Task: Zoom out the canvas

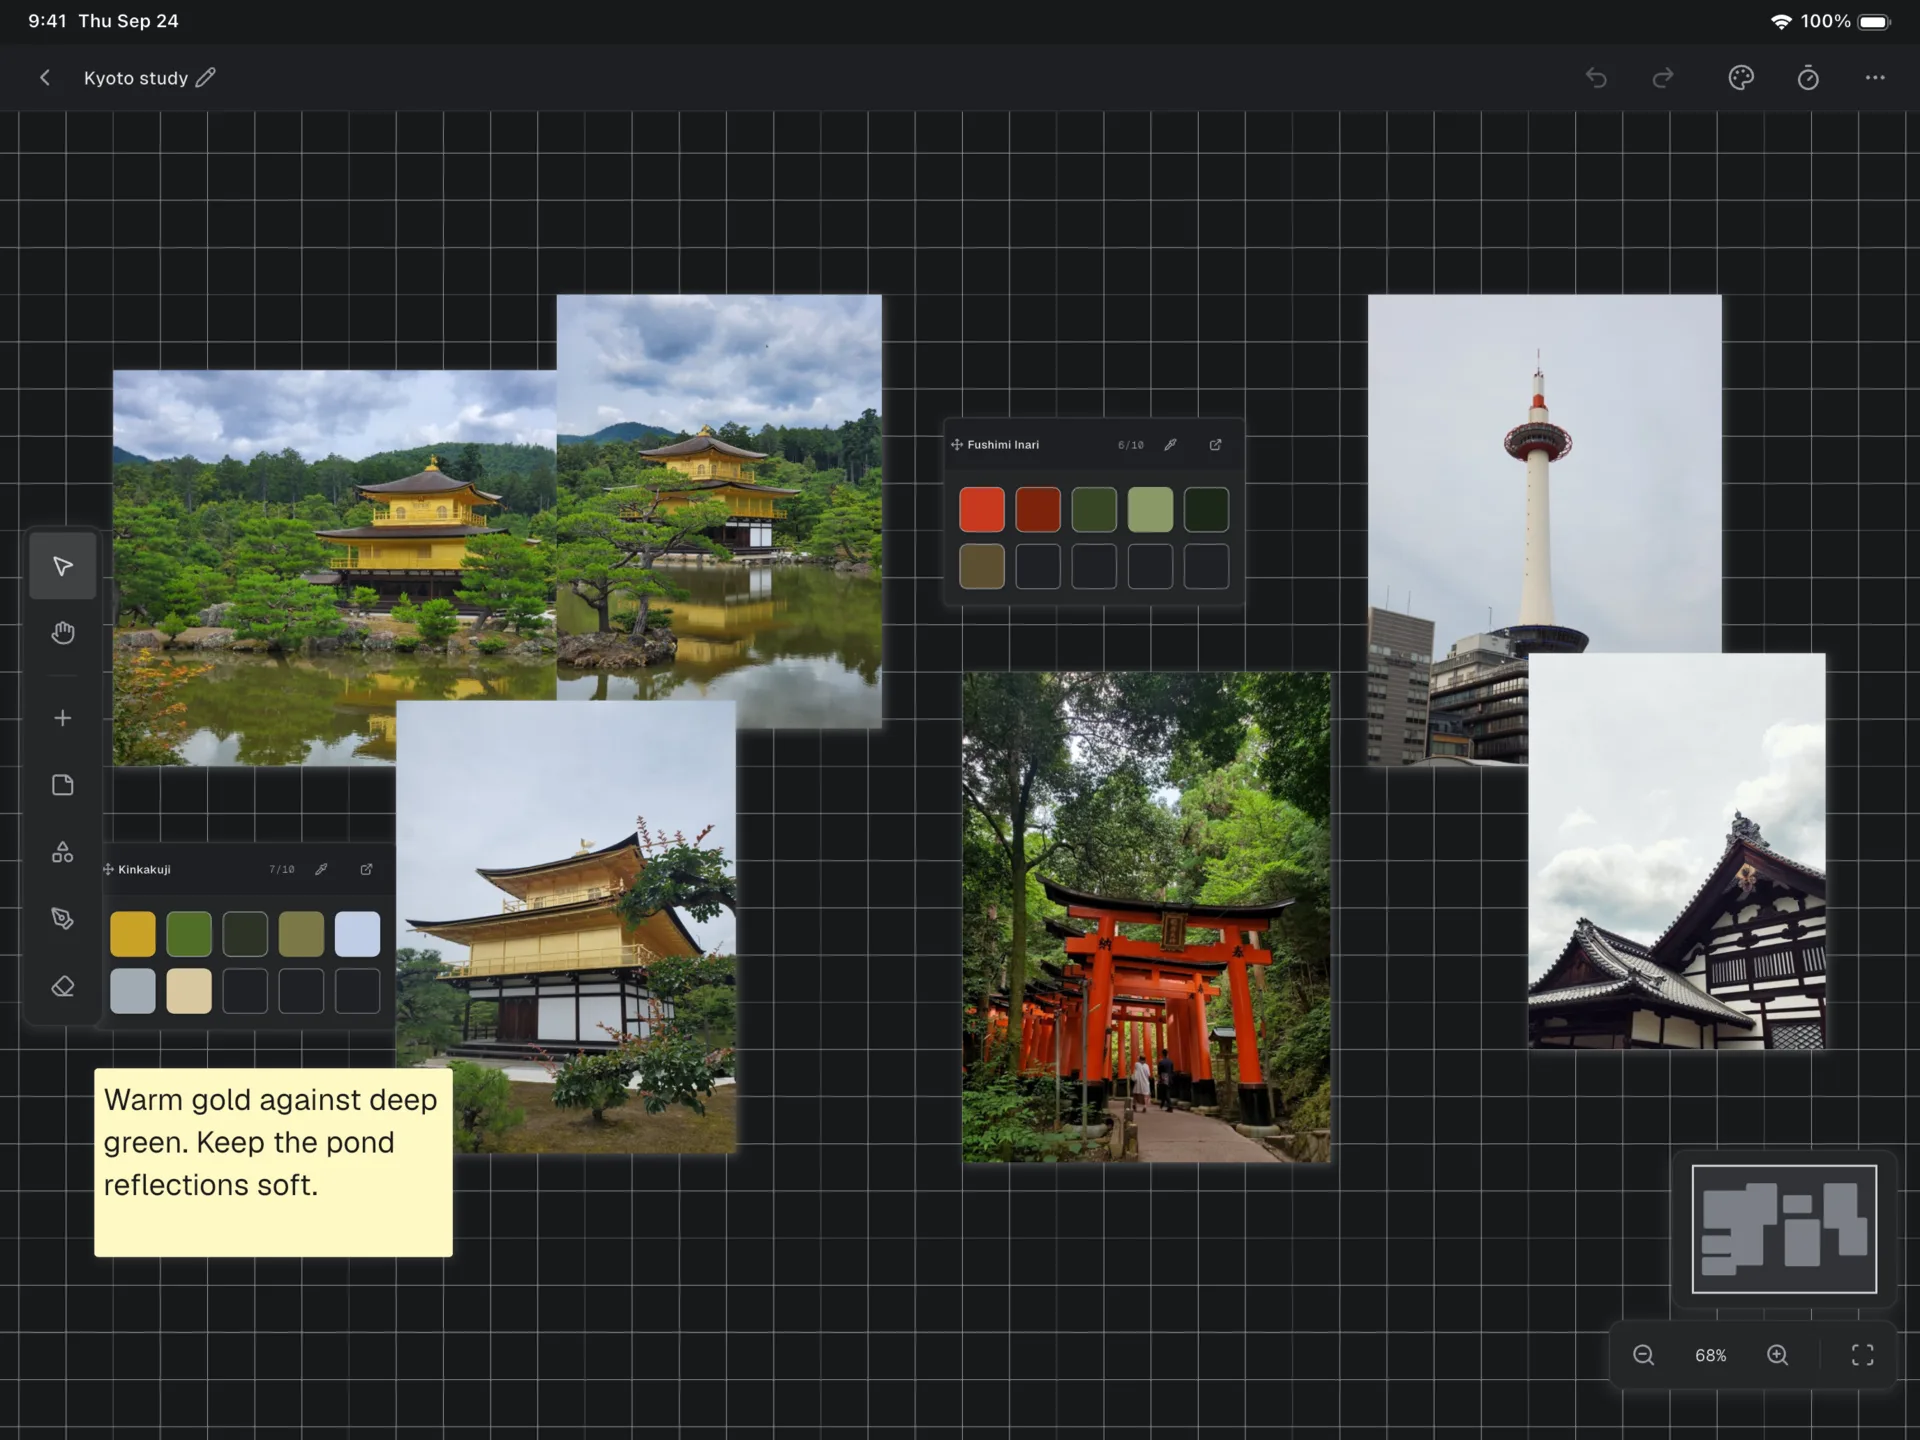Action: point(1643,1355)
